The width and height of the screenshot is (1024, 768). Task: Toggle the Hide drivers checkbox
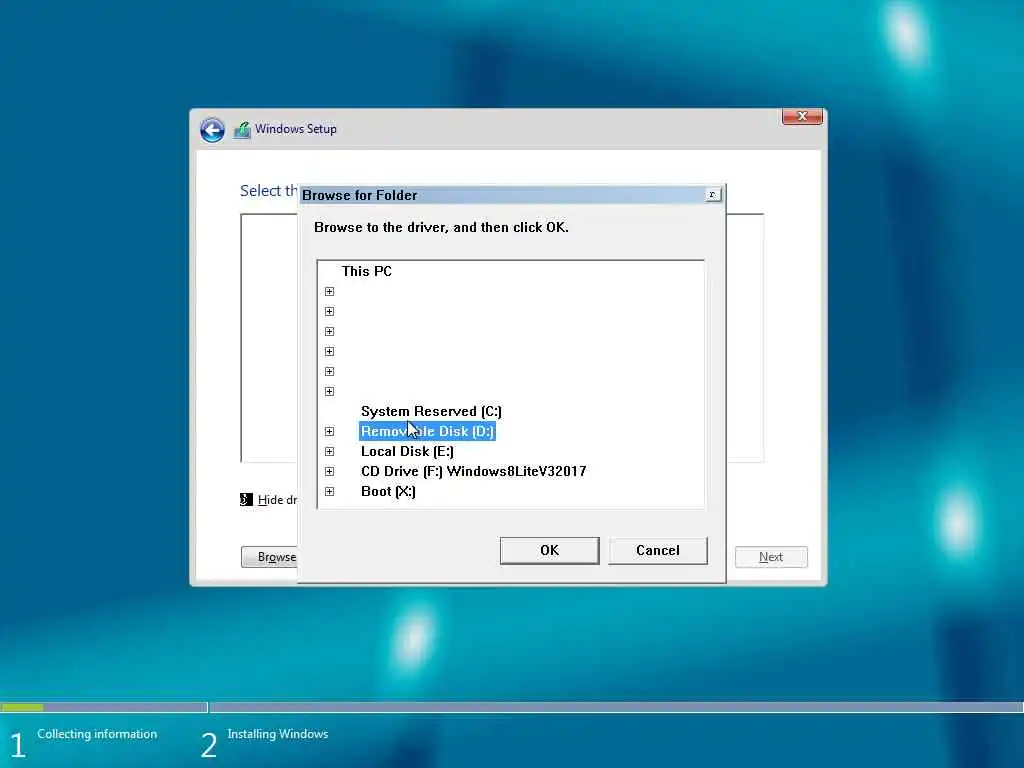tap(246, 500)
